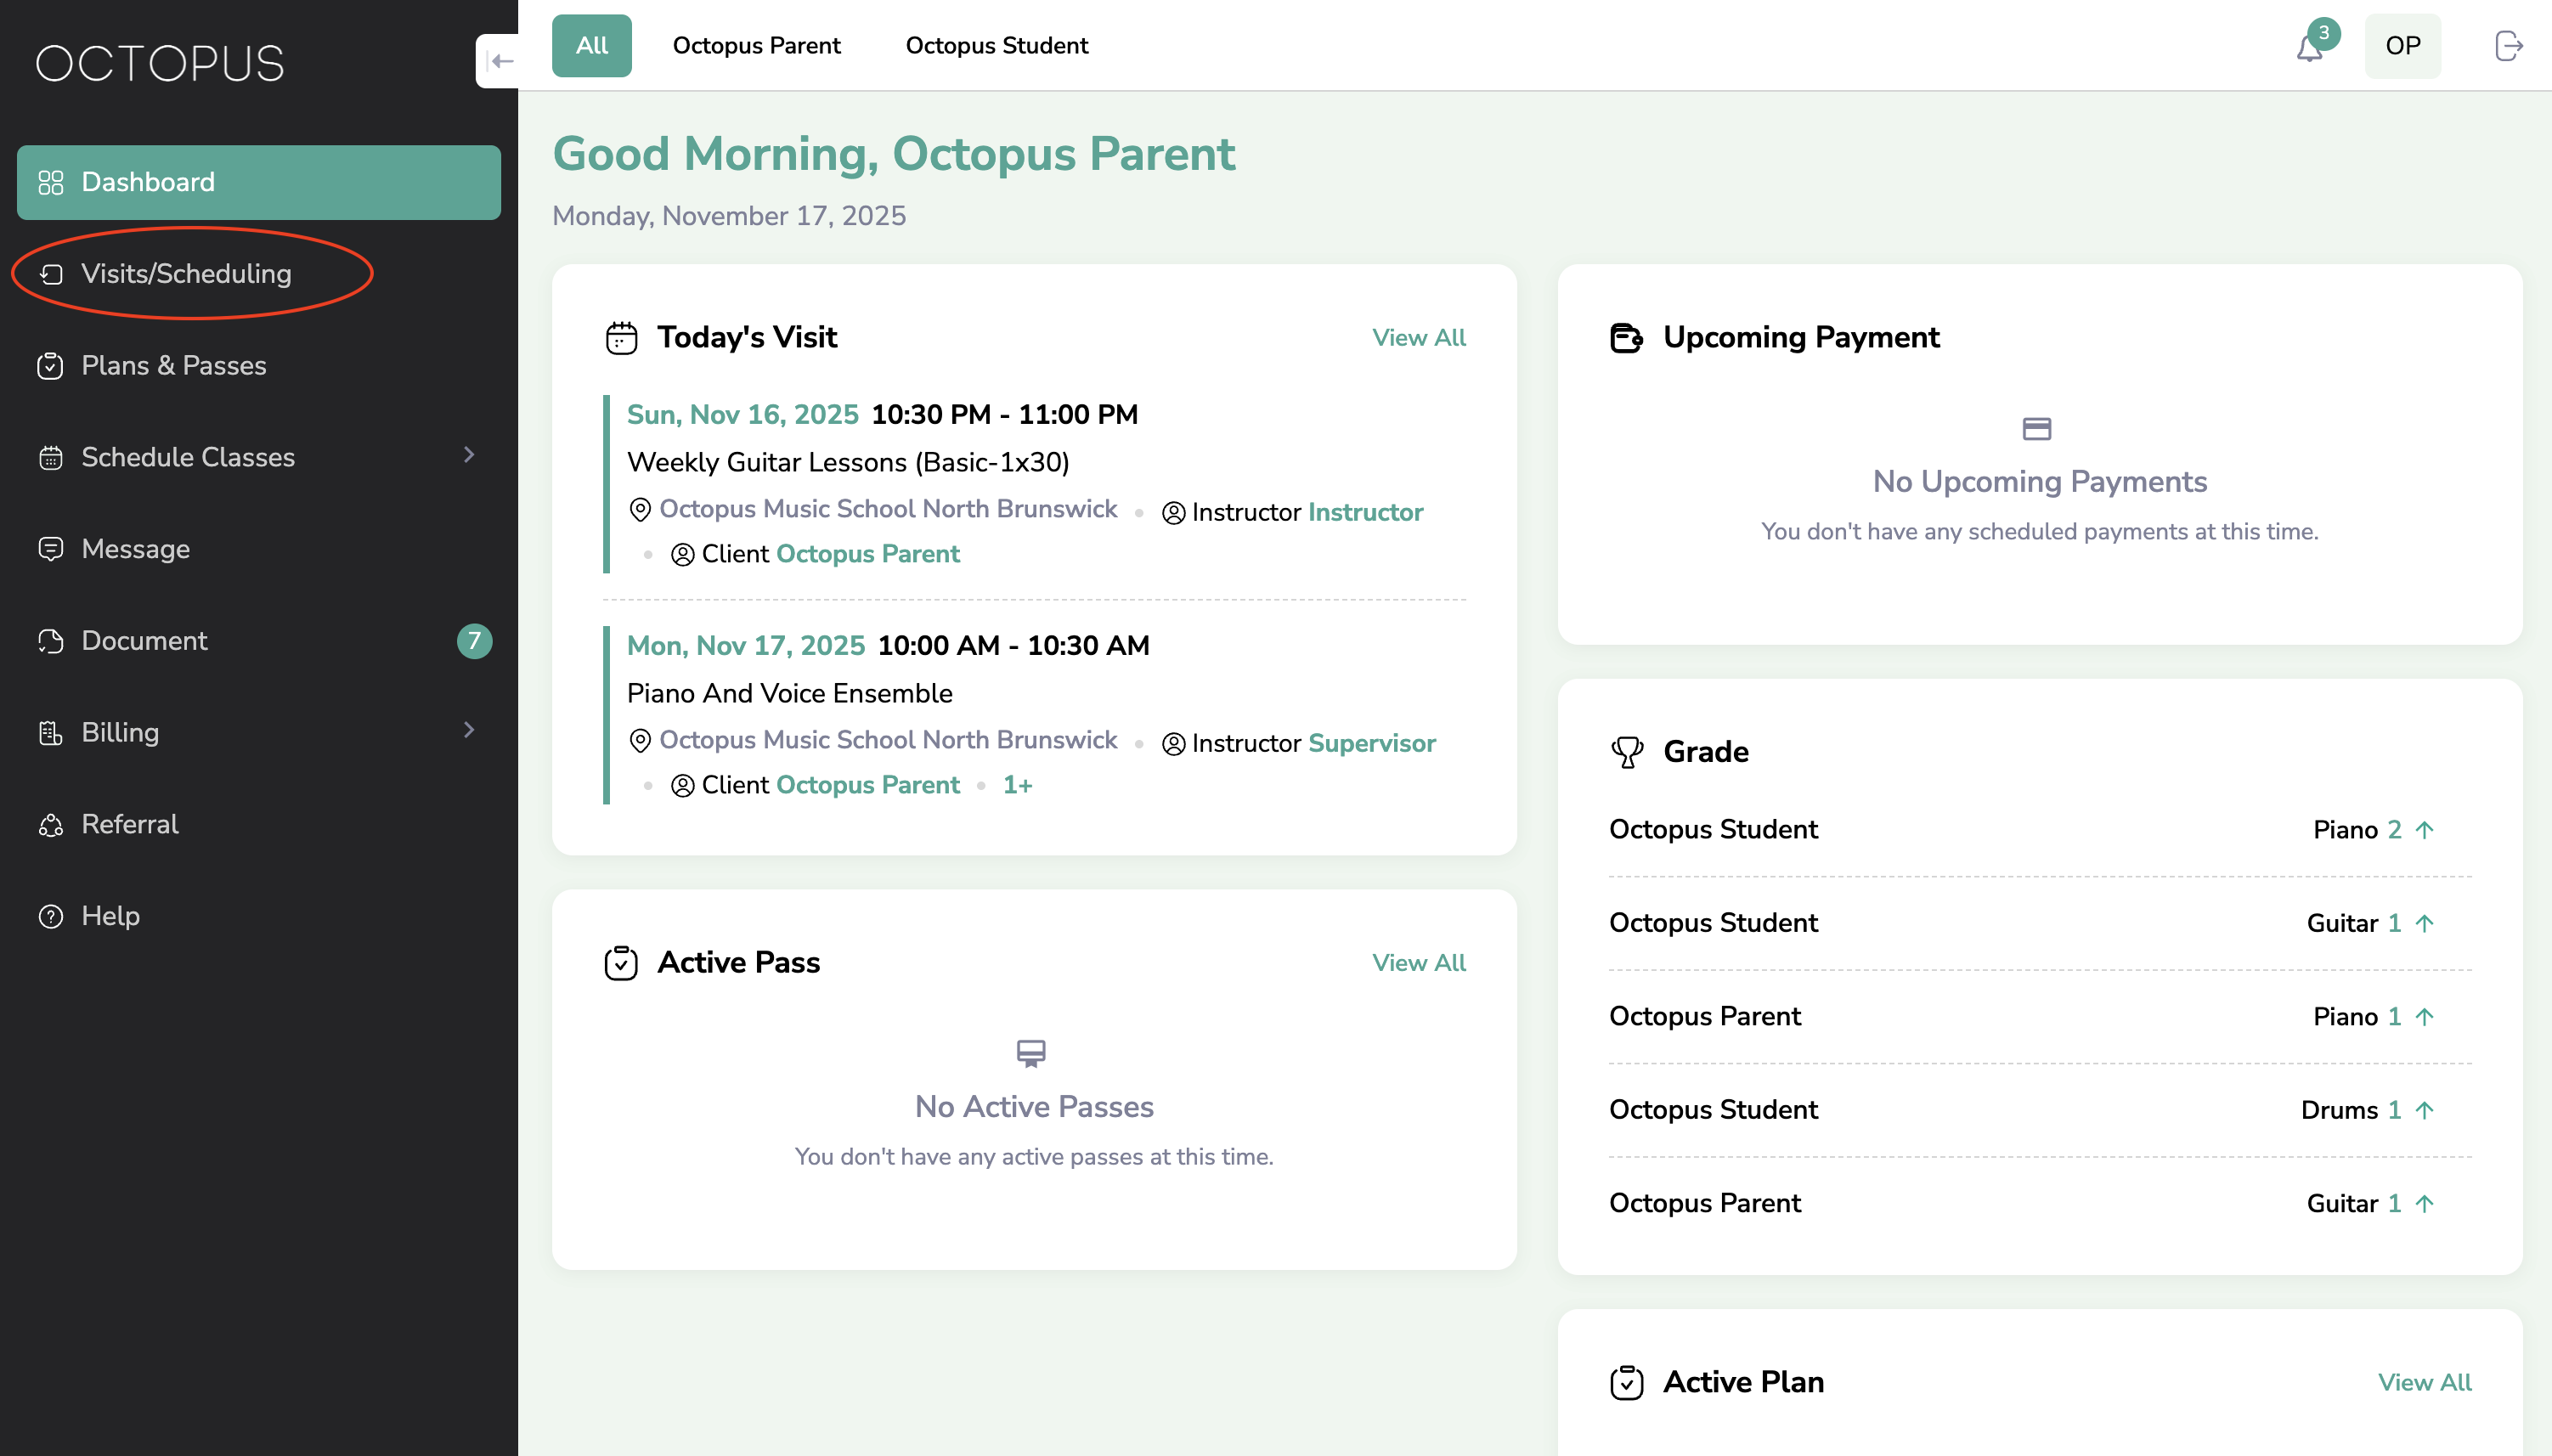Open Visits/Scheduling from the sidebar

pos(186,274)
